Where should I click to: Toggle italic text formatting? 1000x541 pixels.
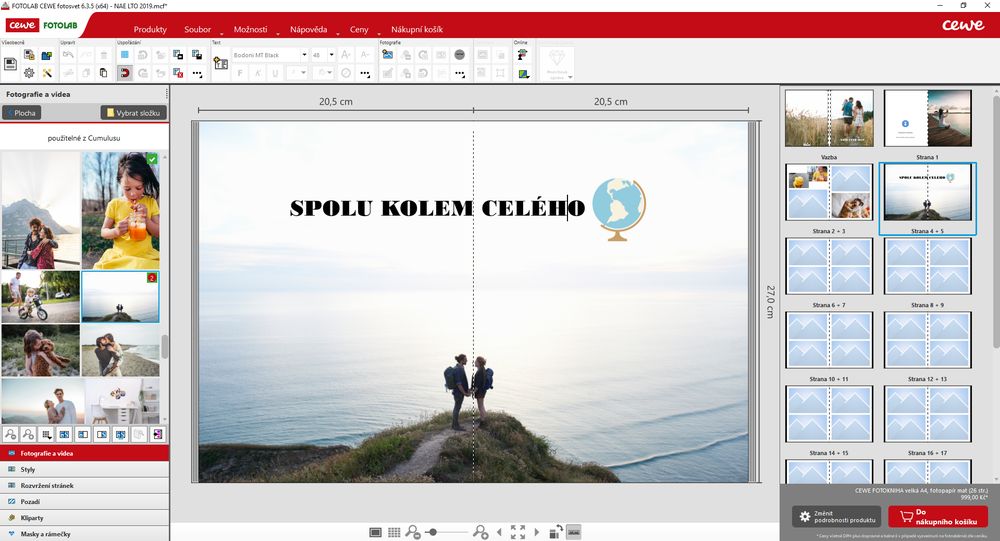(x=258, y=73)
